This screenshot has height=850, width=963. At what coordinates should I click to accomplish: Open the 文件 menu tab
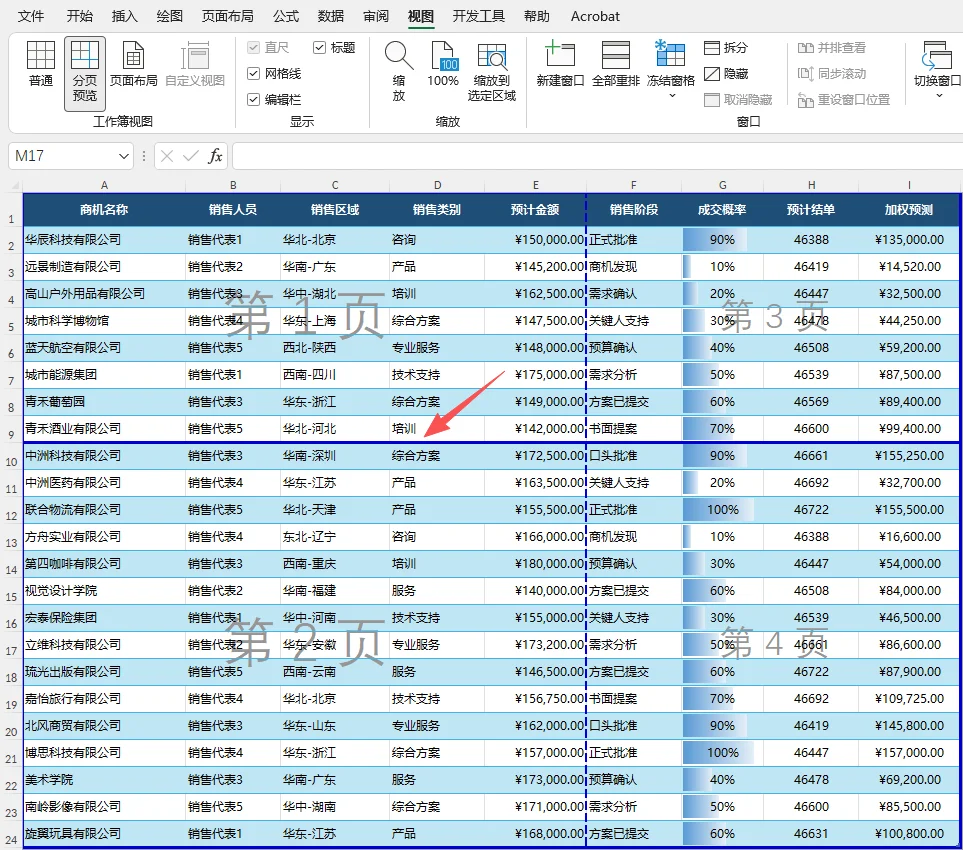click(x=31, y=16)
